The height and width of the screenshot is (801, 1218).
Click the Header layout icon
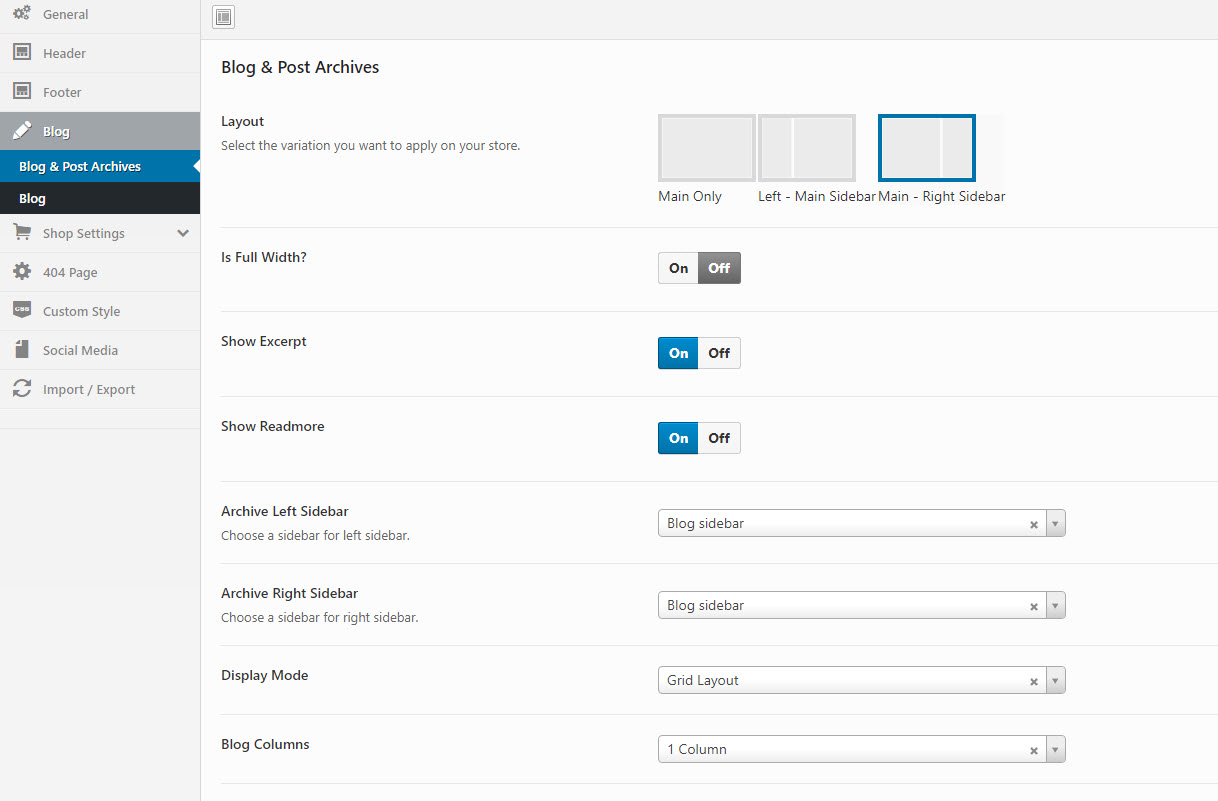[x=22, y=53]
